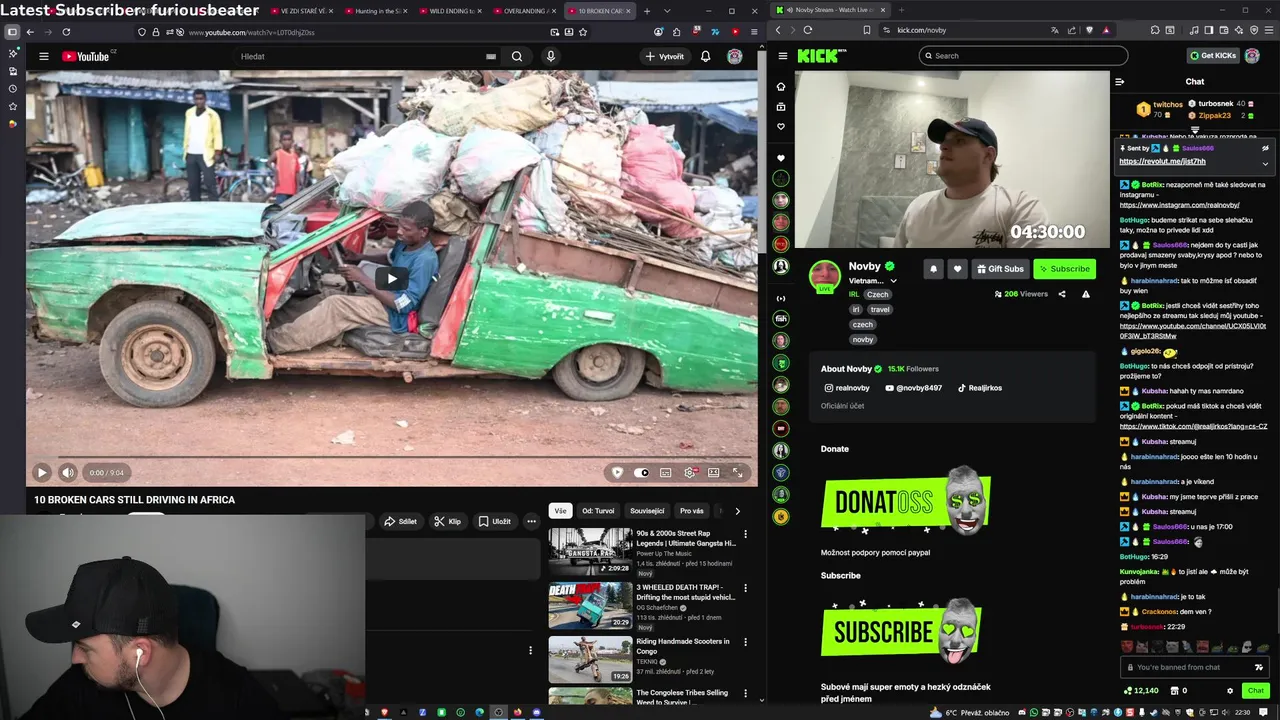
Task: Click the green Chat send button
Action: tap(1256, 691)
